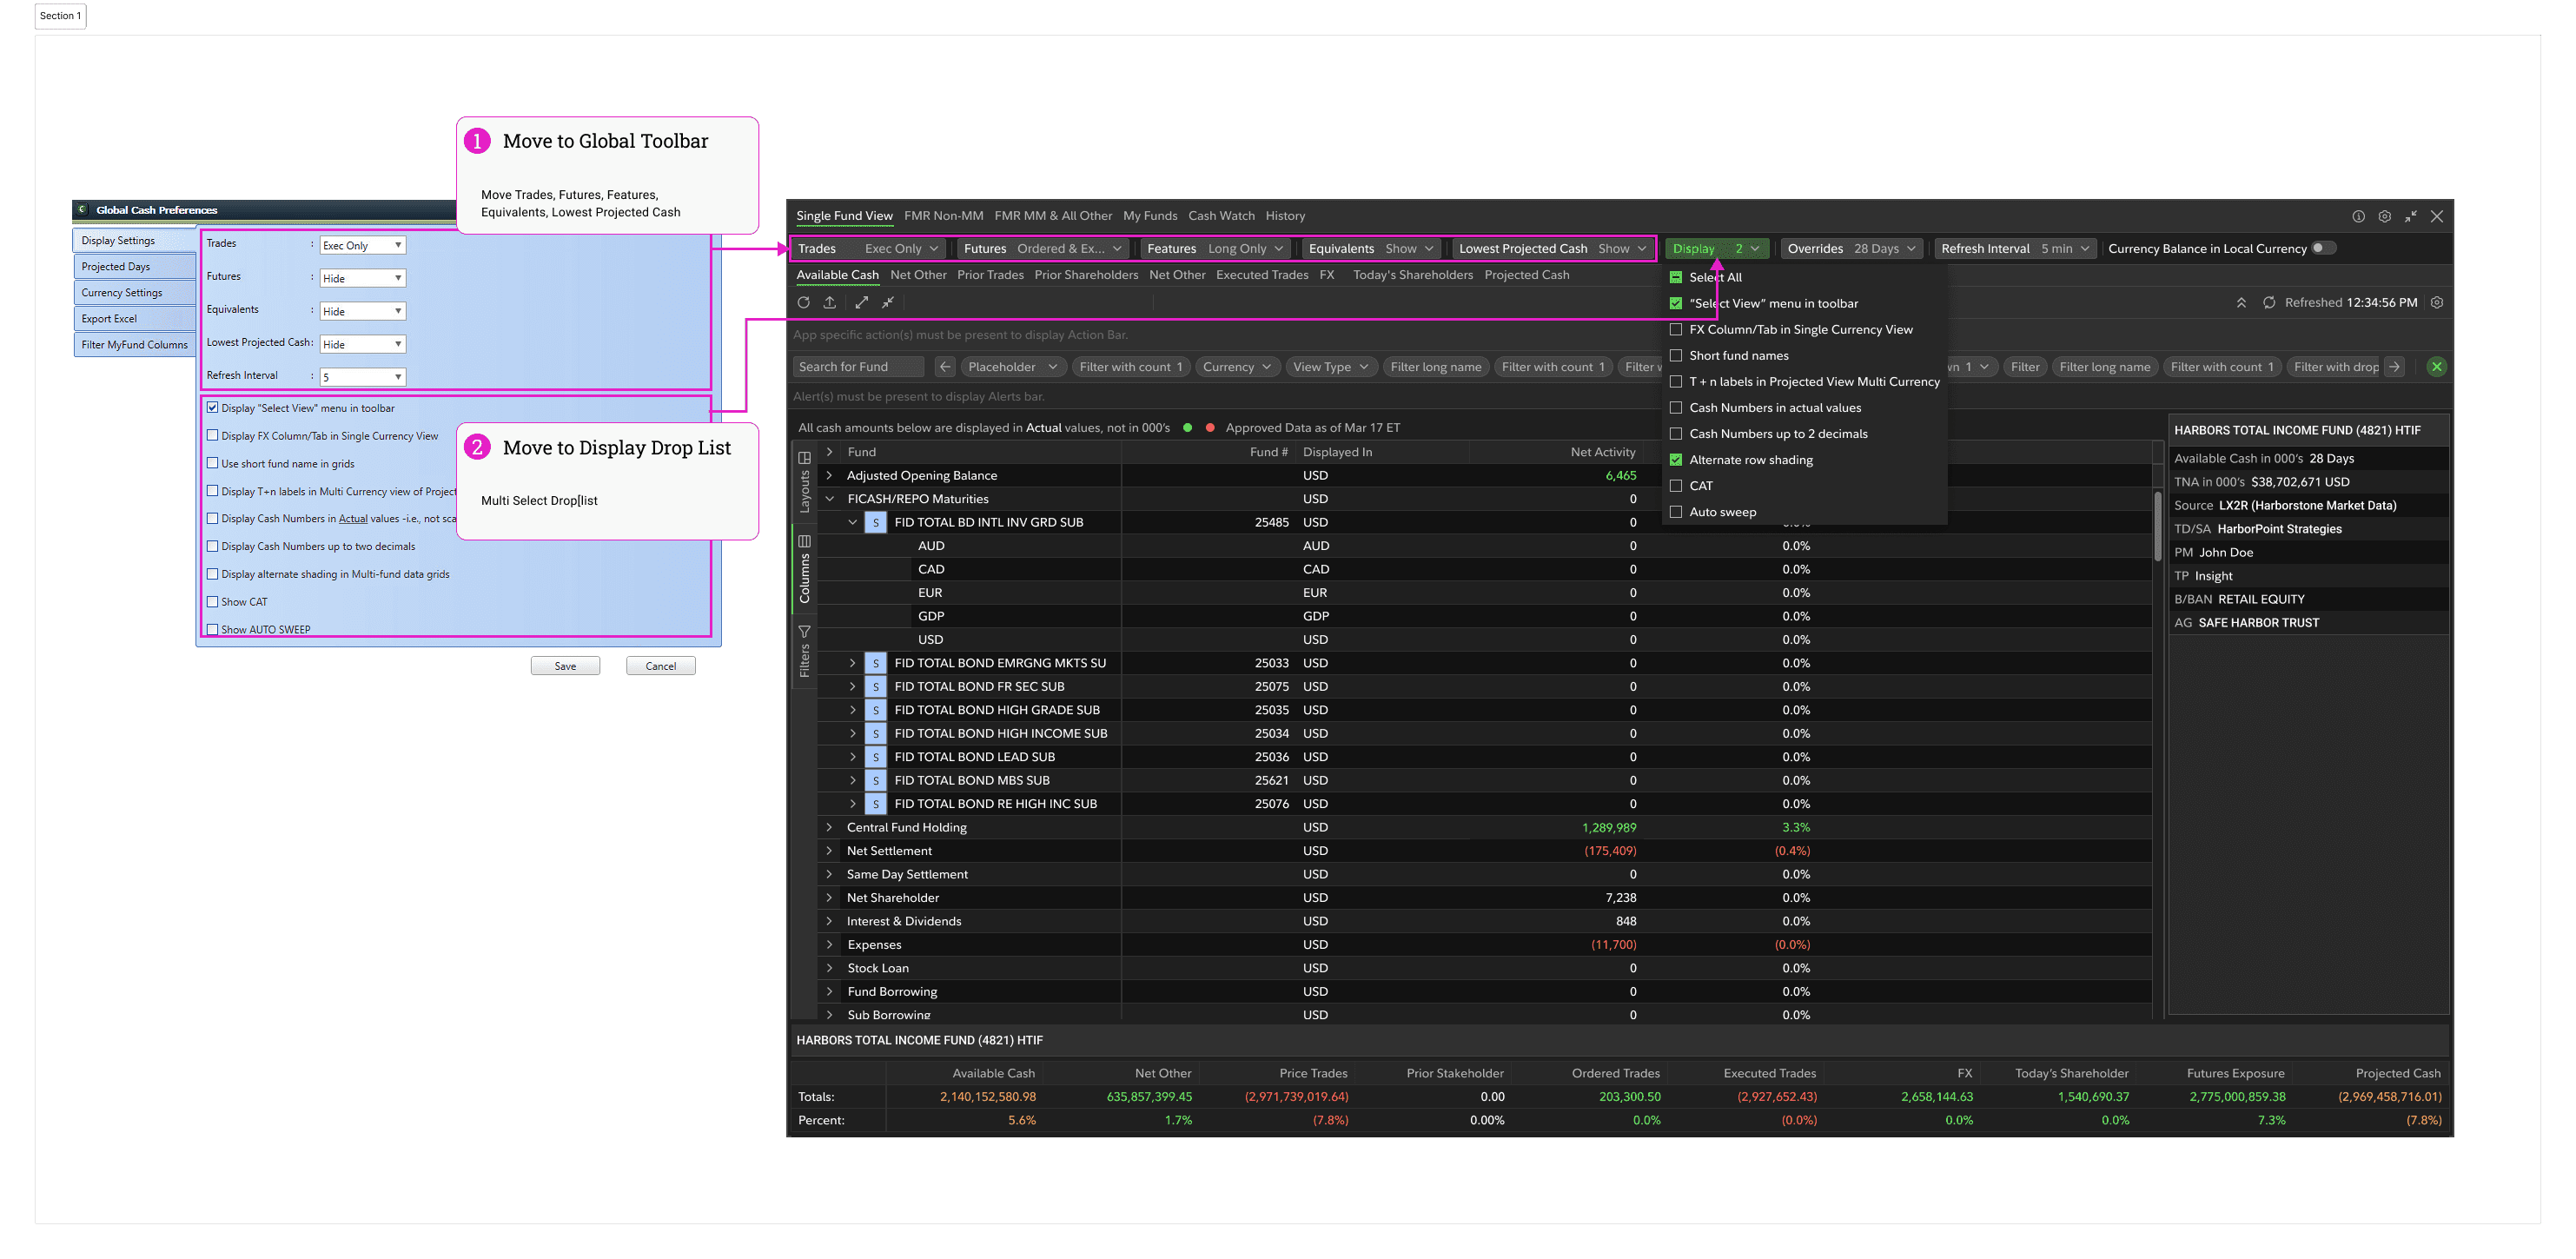
Task: Click the Save button in preferences dialog
Action: [565, 666]
